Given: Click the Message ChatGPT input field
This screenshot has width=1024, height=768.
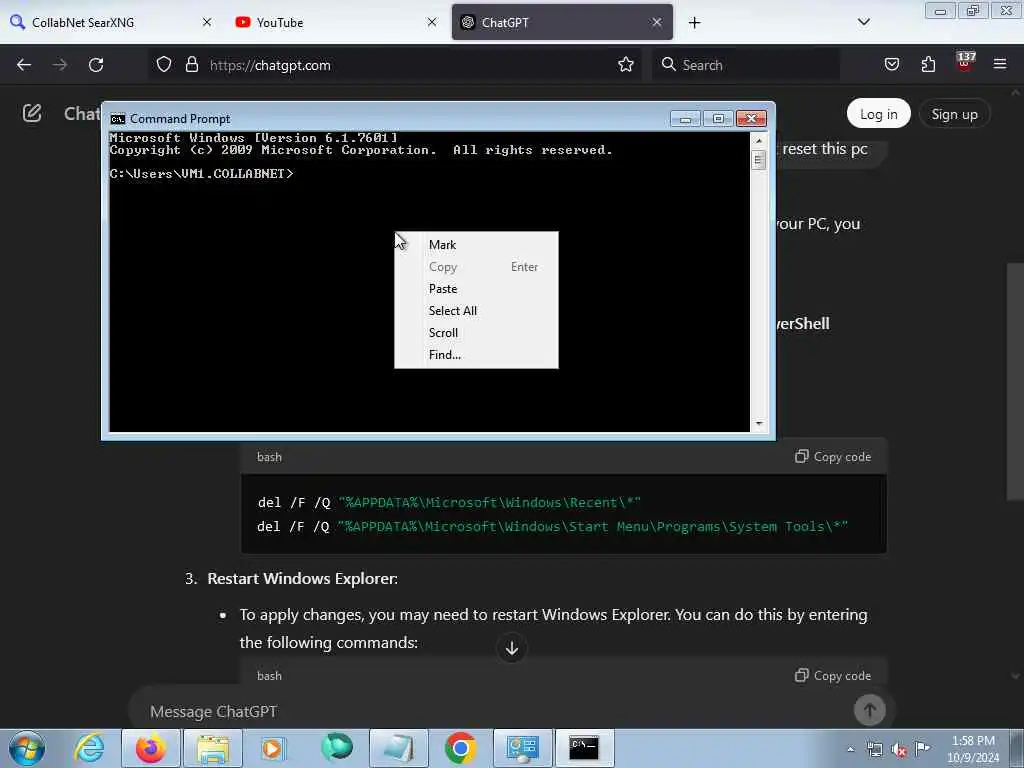Looking at the screenshot, I should click(x=490, y=711).
